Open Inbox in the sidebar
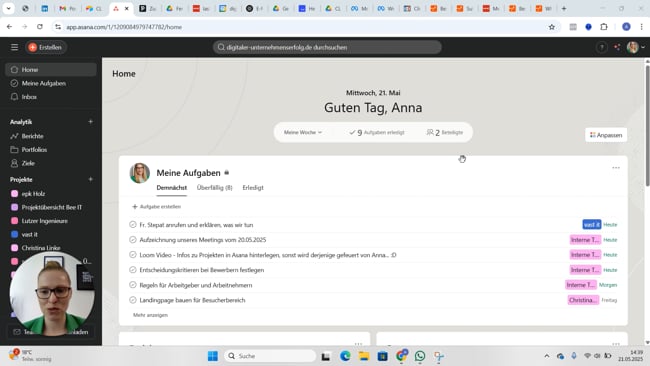The width and height of the screenshot is (650, 366). [x=51, y=97]
